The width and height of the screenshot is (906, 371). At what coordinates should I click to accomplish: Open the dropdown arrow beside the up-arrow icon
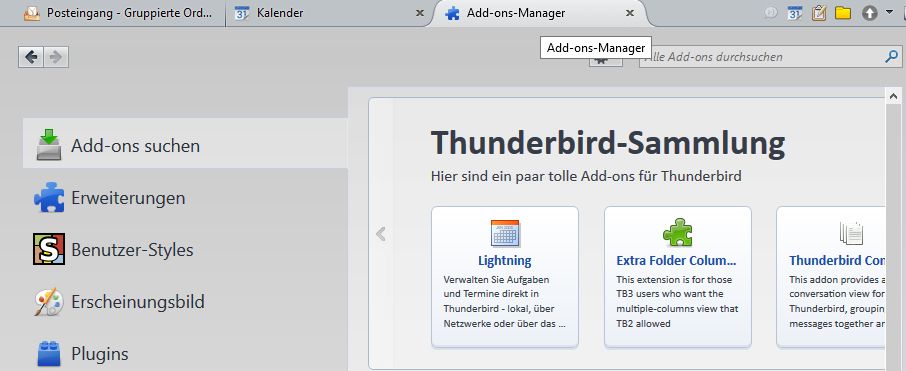click(x=889, y=12)
